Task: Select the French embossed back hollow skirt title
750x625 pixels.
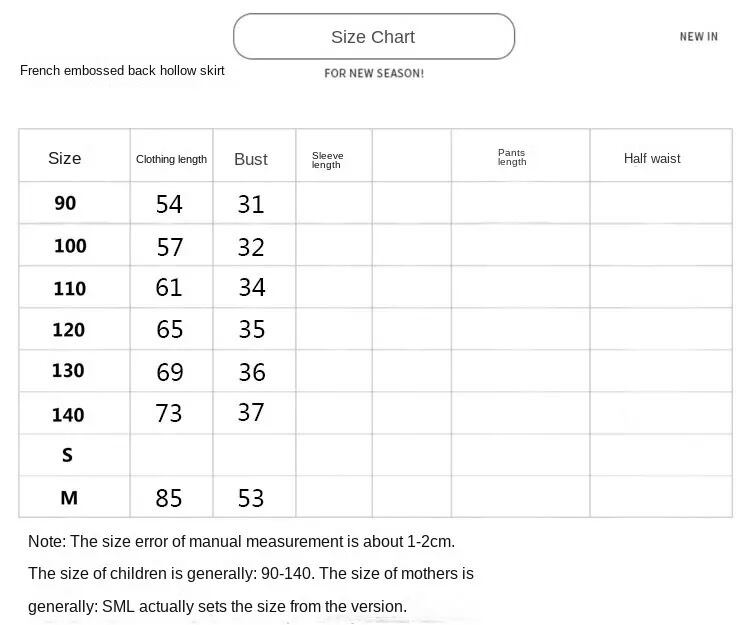Action: (122, 71)
